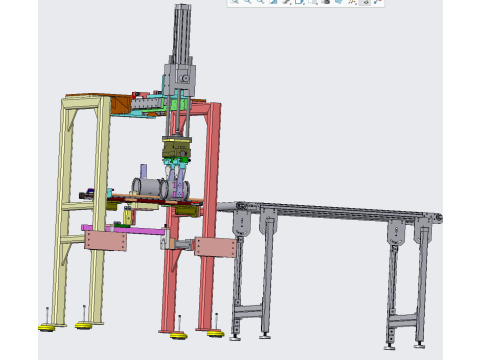This screenshot has height=360, width=480.
Task: Toggle the Spin Center icon
Action: (378, 2)
